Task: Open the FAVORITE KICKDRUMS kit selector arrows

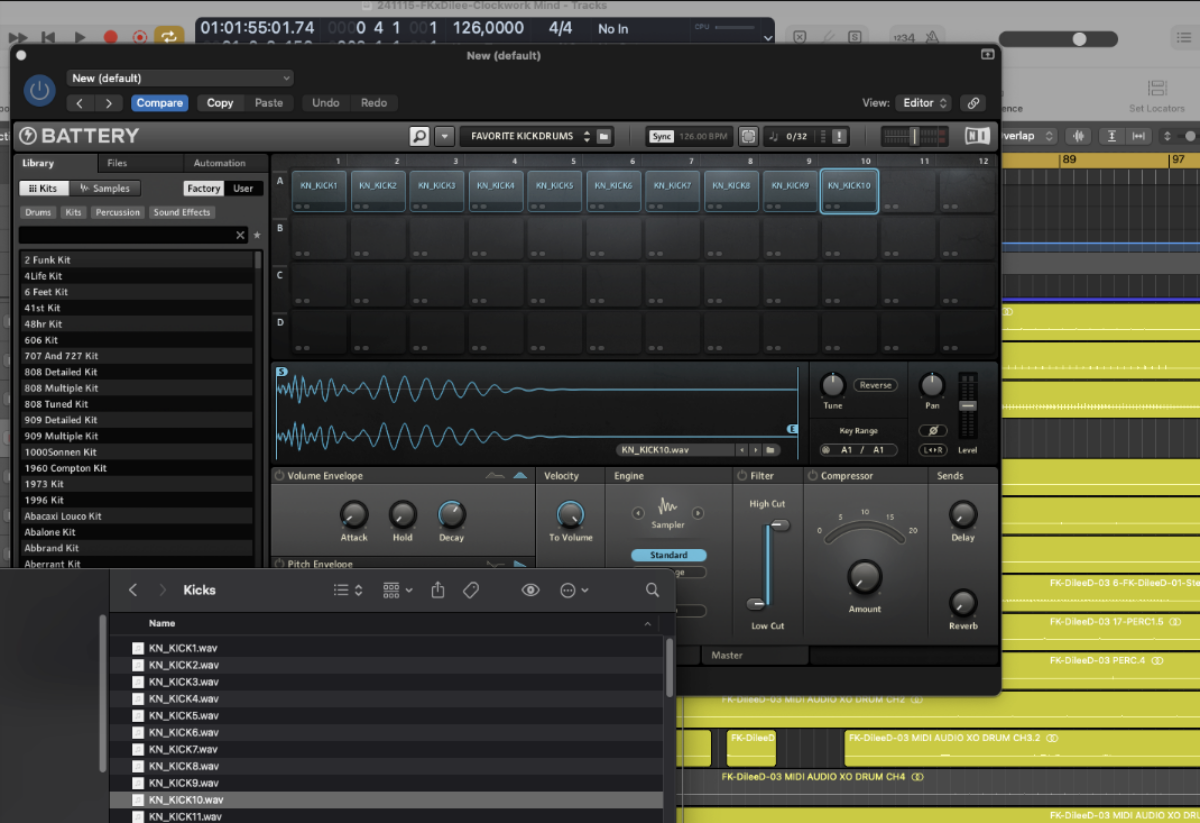Action: [587, 136]
